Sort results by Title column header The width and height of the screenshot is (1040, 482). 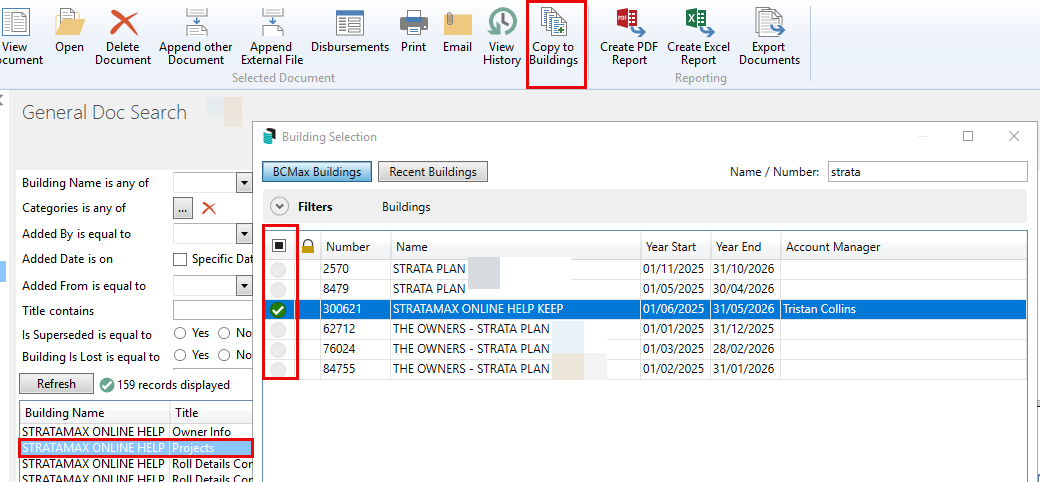click(212, 413)
